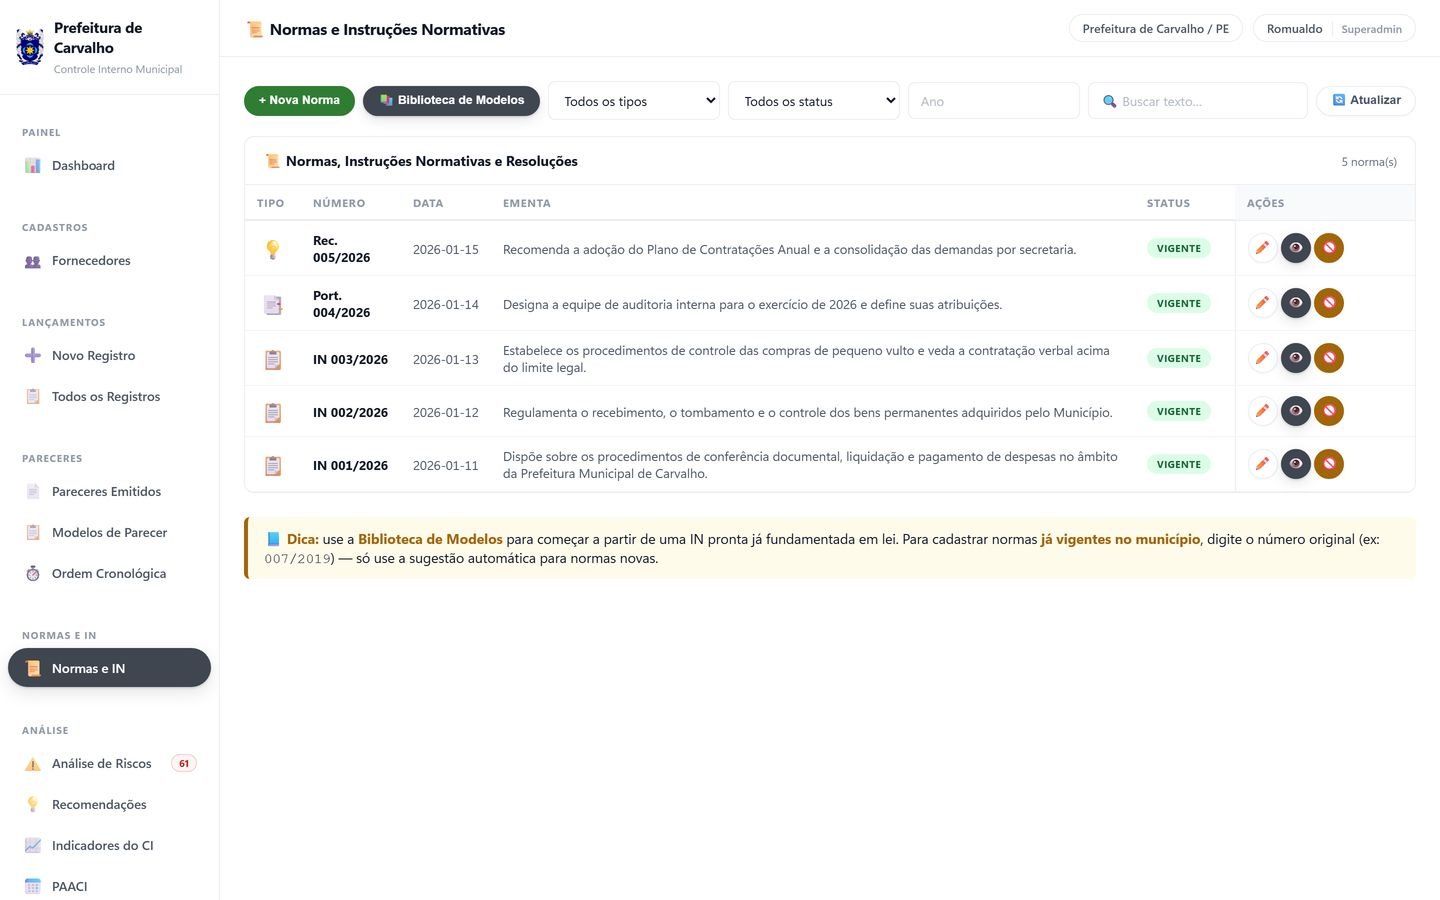Click the VIGENTE badge for IN 001/2026
The height and width of the screenshot is (900, 1440).
pos(1179,464)
